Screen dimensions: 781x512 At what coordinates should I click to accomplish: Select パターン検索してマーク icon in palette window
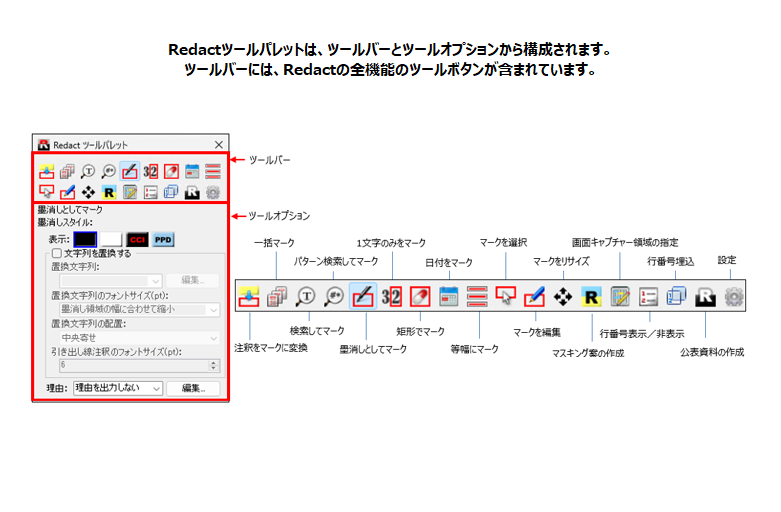109,172
